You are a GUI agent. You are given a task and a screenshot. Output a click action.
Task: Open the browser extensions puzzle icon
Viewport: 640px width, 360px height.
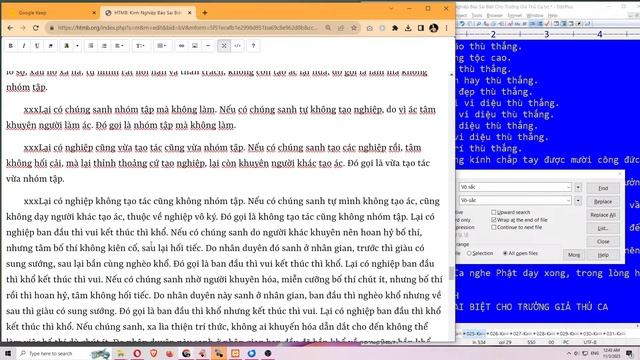[395, 28]
